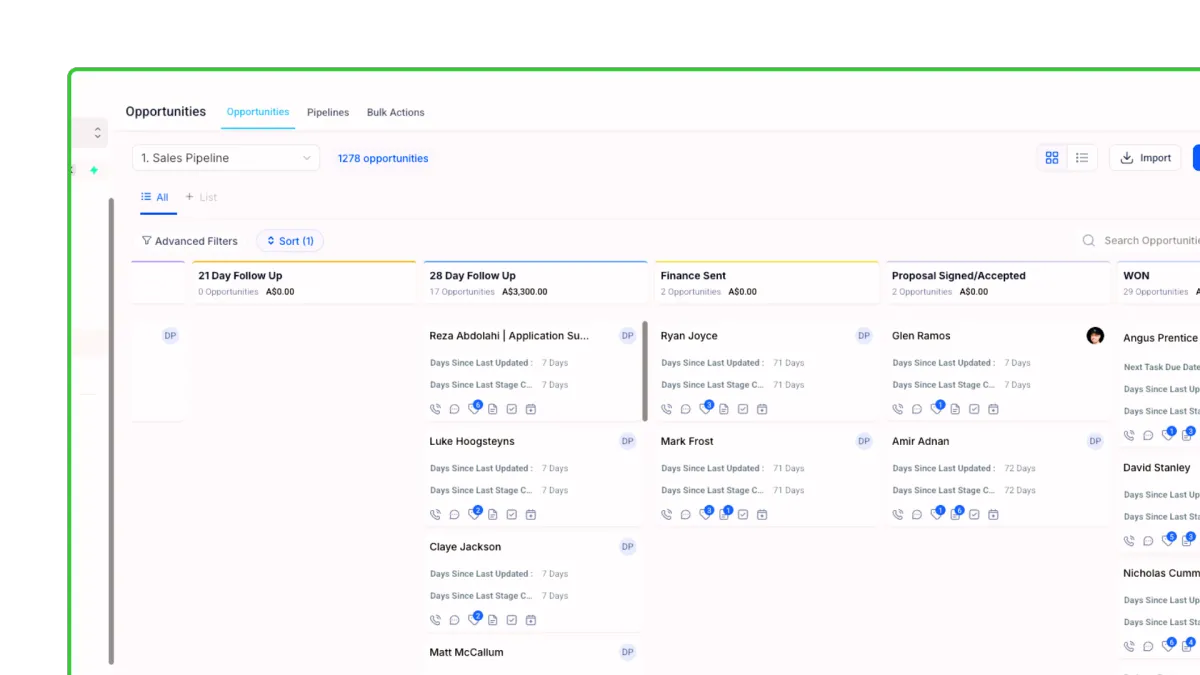Screen dimensions: 1200x675
Task: Open Matt McCallum opportunity
Action: click(x=466, y=652)
